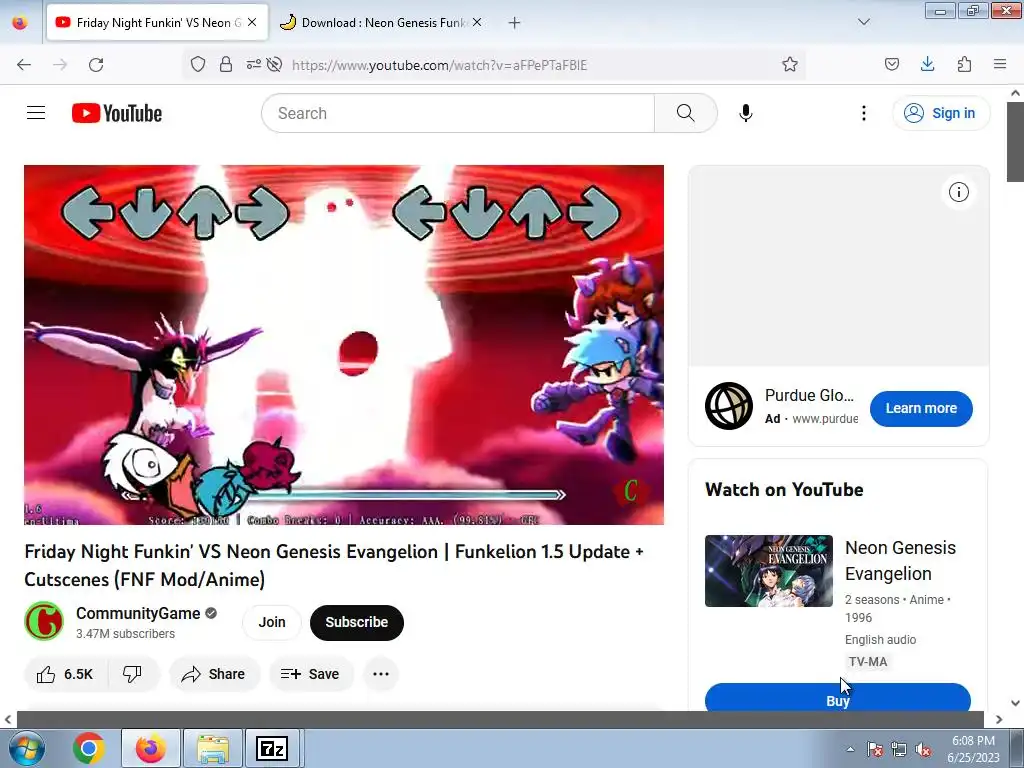The image size is (1024, 768).
Task: Search with your voice microphone icon
Action: coord(746,113)
